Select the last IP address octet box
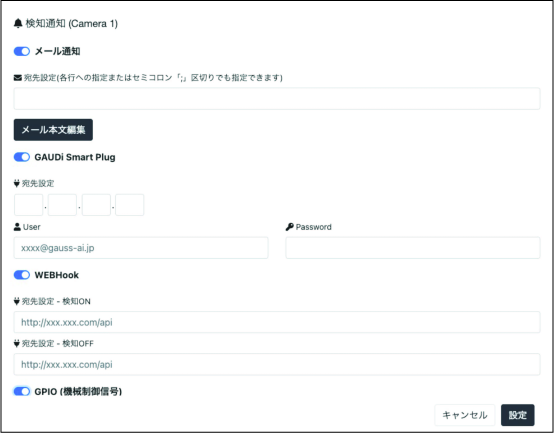554x433 pixels. pos(130,205)
